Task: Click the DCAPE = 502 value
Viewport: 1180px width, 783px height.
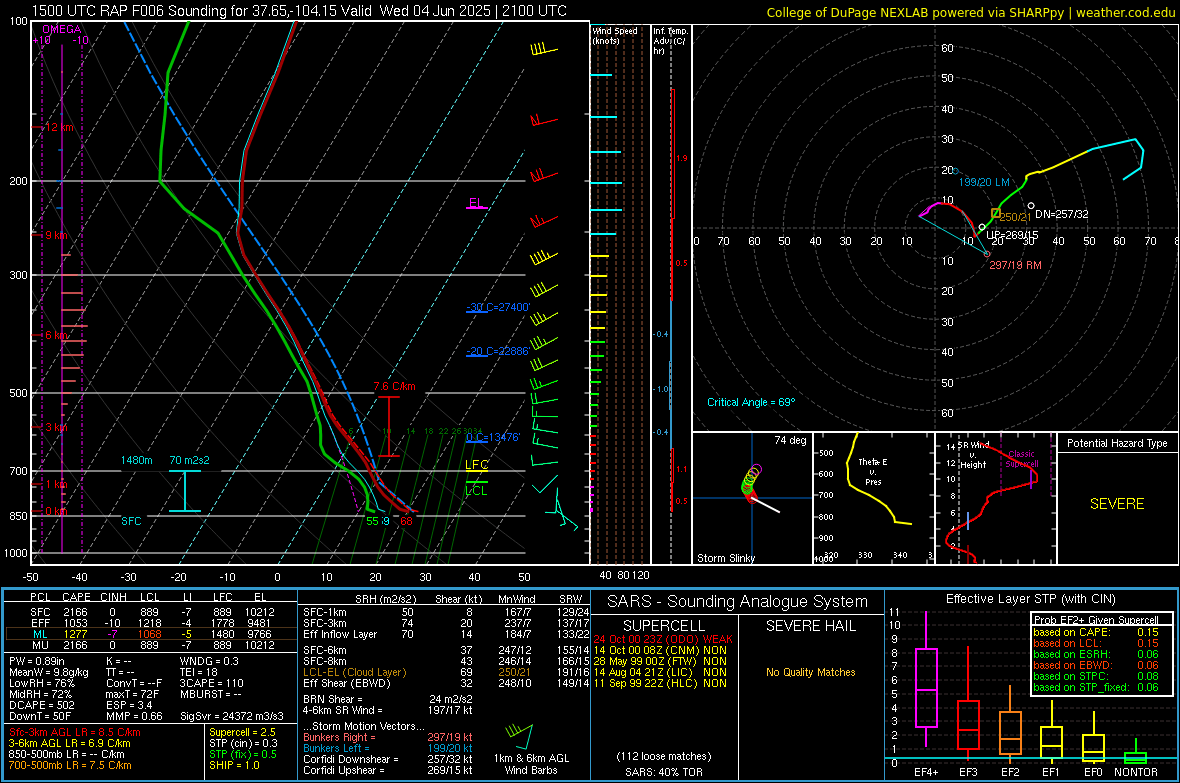Action: coord(41,705)
